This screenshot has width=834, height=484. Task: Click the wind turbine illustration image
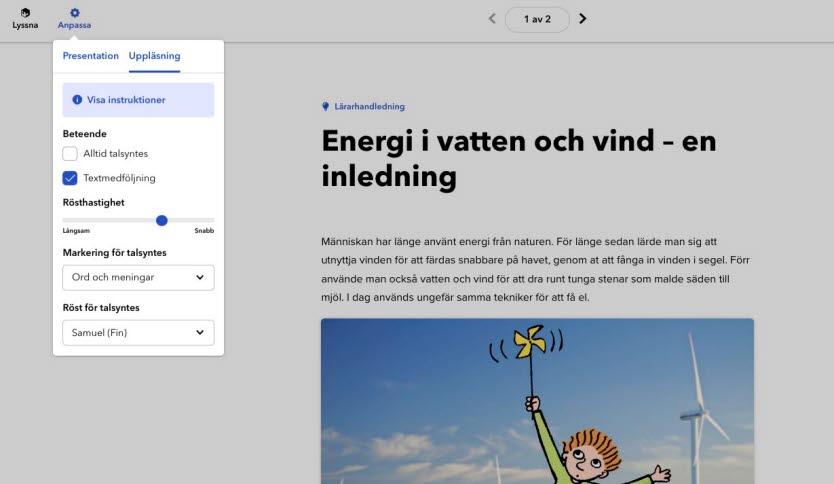537,401
